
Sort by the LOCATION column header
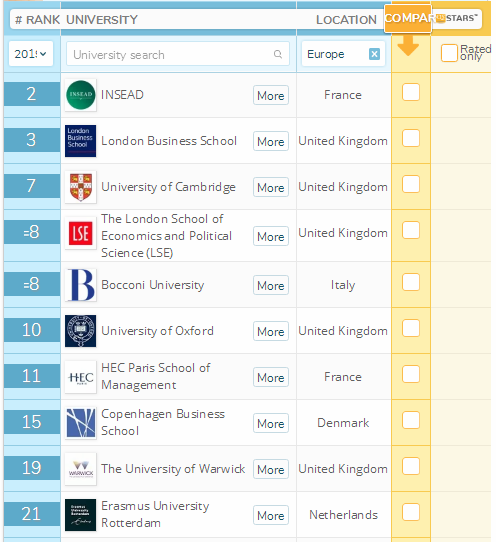tap(346, 20)
